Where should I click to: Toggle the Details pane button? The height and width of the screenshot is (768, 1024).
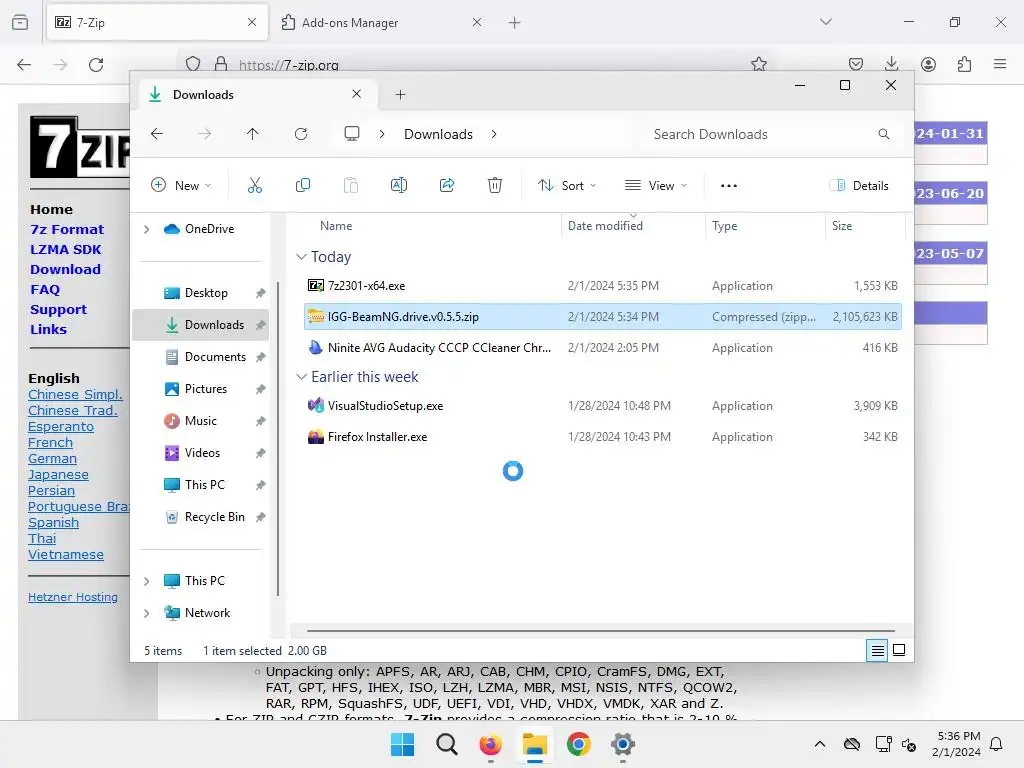(x=859, y=185)
